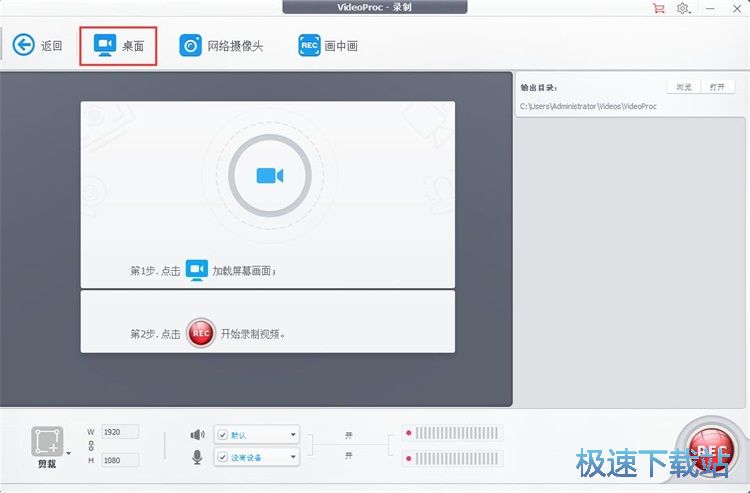750x493 pixels.
Task: Open the dropdown arrow beside 剪裁
Action: pyautogui.click(x=69, y=453)
